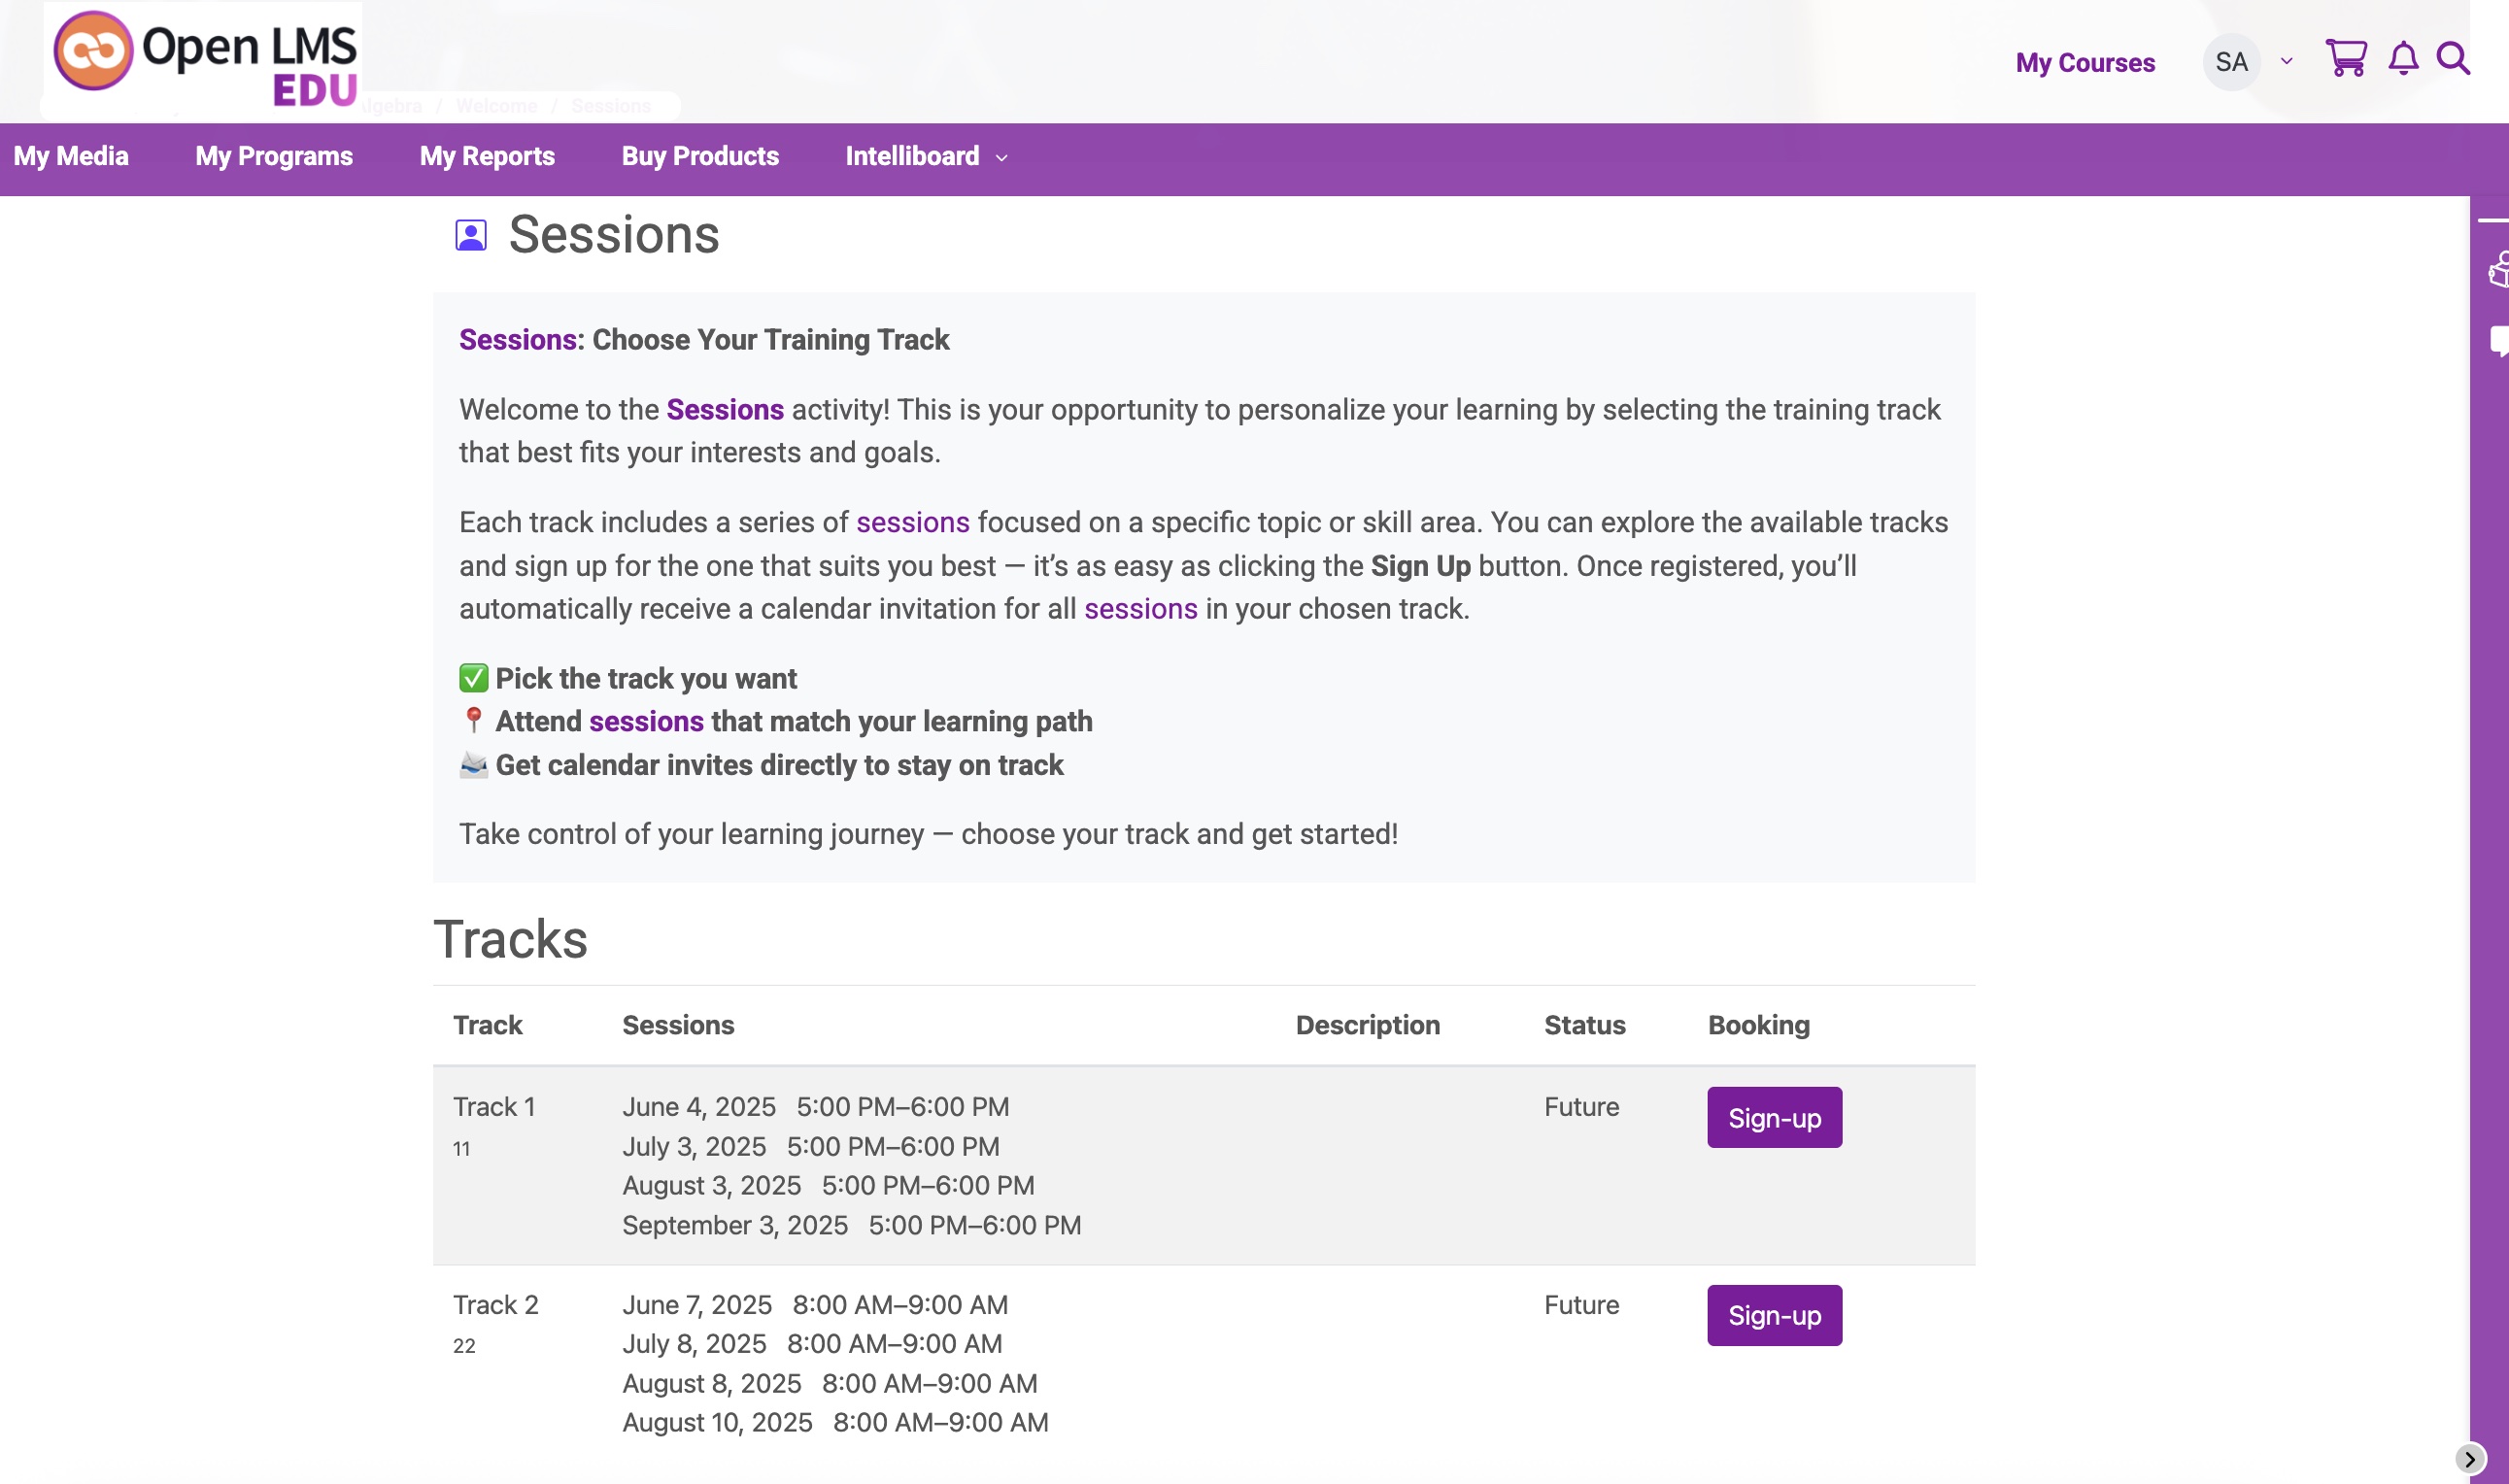Click the 'Pick the track you want' line
The width and height of the screenshot is (2509, 1484).
628,679
